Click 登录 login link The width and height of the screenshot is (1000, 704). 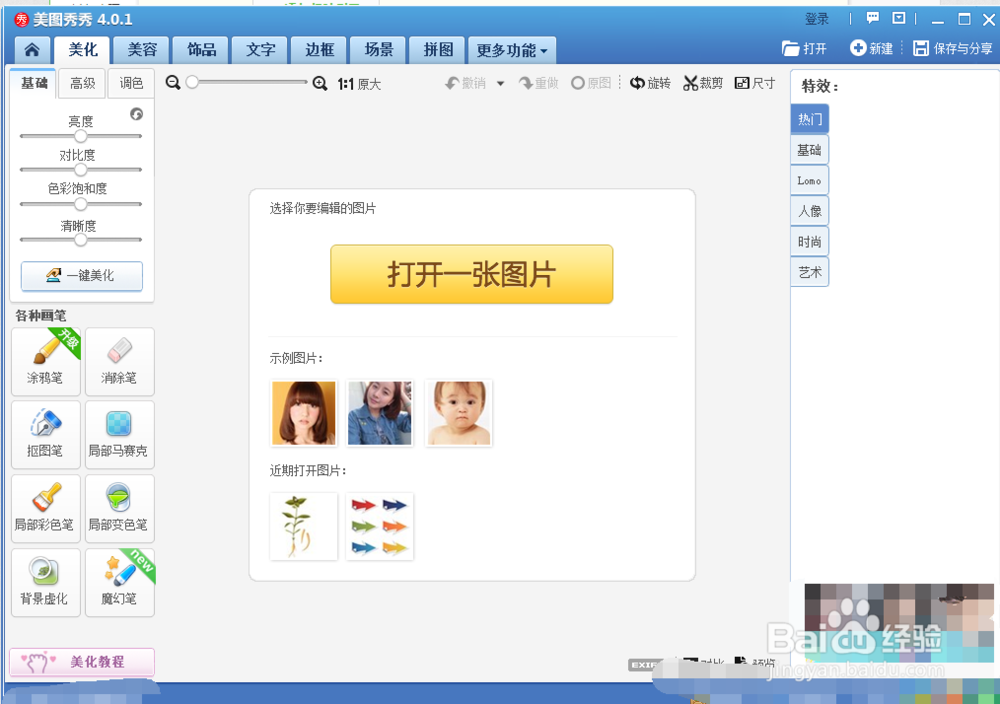coord(816,19)
